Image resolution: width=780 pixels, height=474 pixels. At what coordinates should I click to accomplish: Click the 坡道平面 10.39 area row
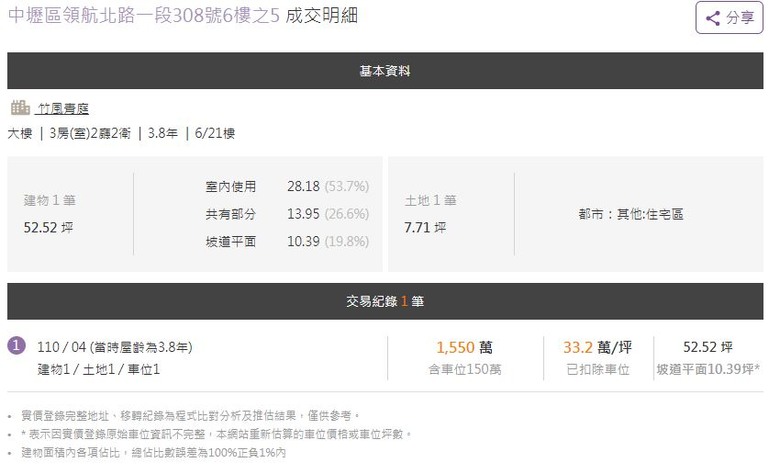287,241
